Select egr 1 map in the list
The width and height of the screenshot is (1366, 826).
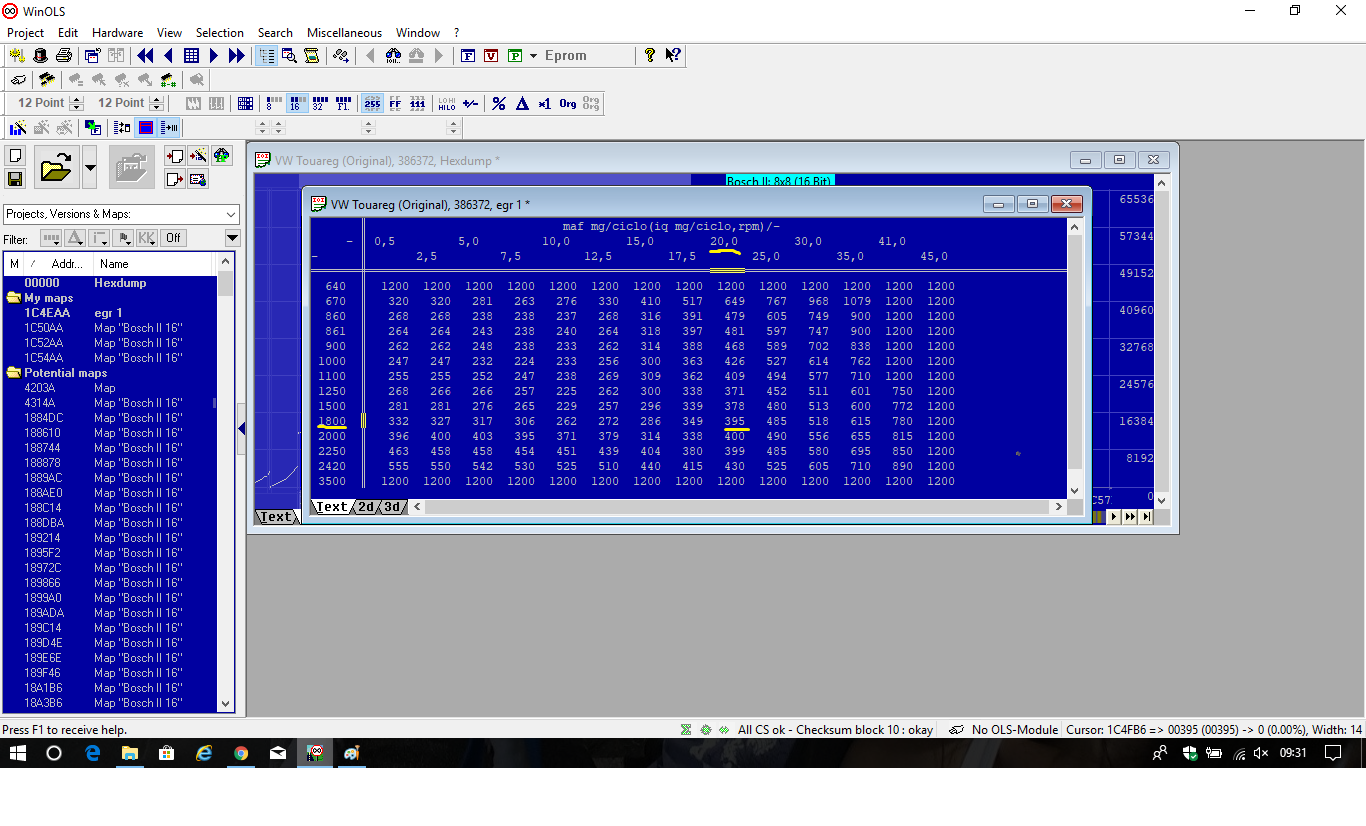click(108, 313)
